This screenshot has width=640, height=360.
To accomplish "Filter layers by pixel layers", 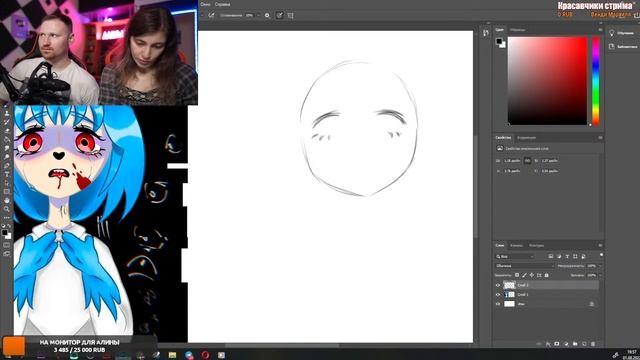I will pyautogui.click(x=551, y=256).
